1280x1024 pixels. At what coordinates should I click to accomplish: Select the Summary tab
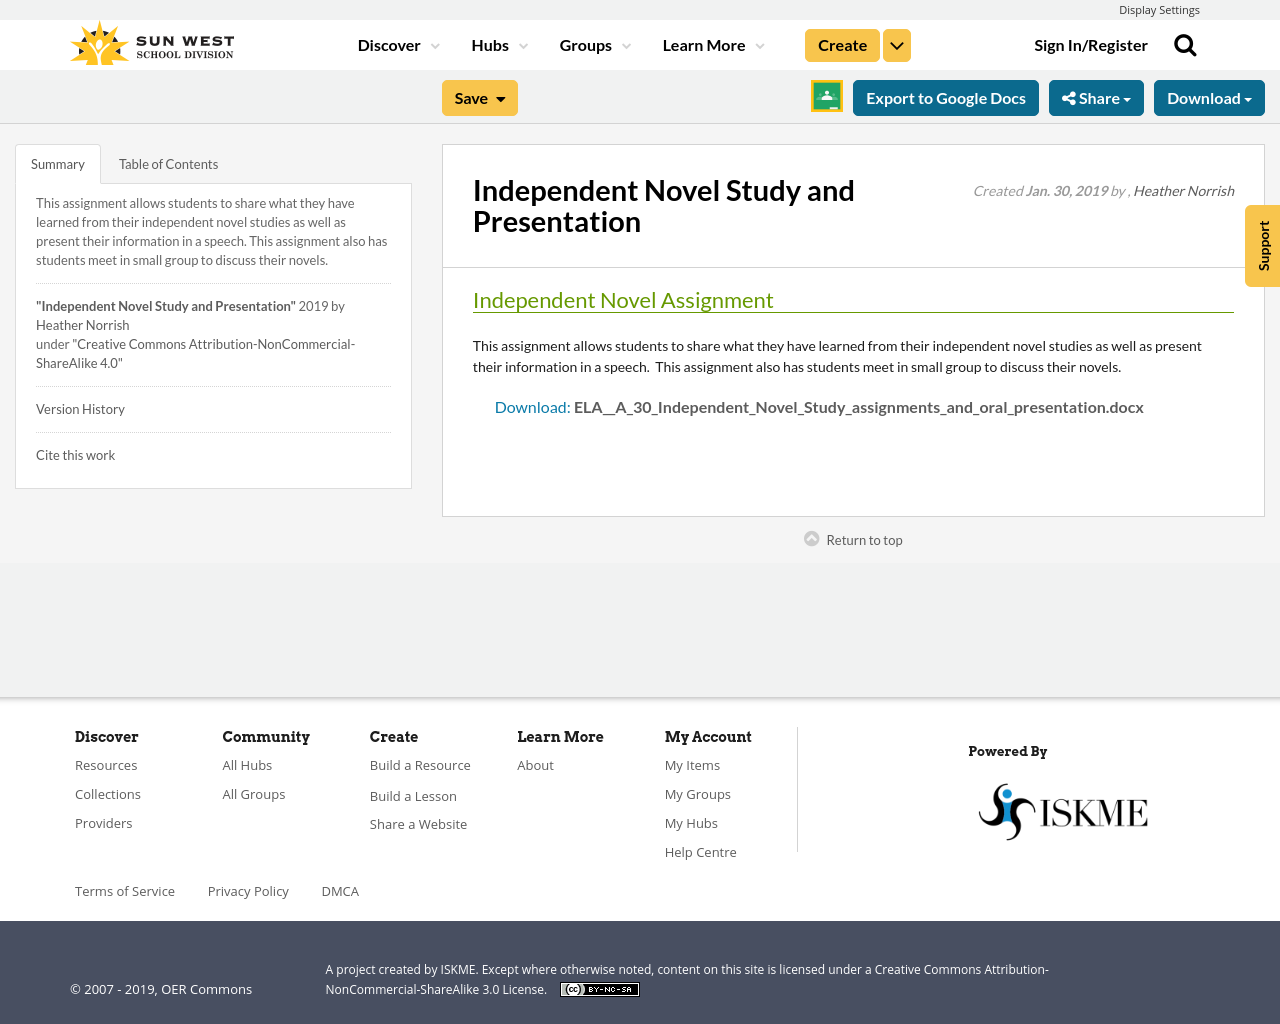(x=57, y=162)
